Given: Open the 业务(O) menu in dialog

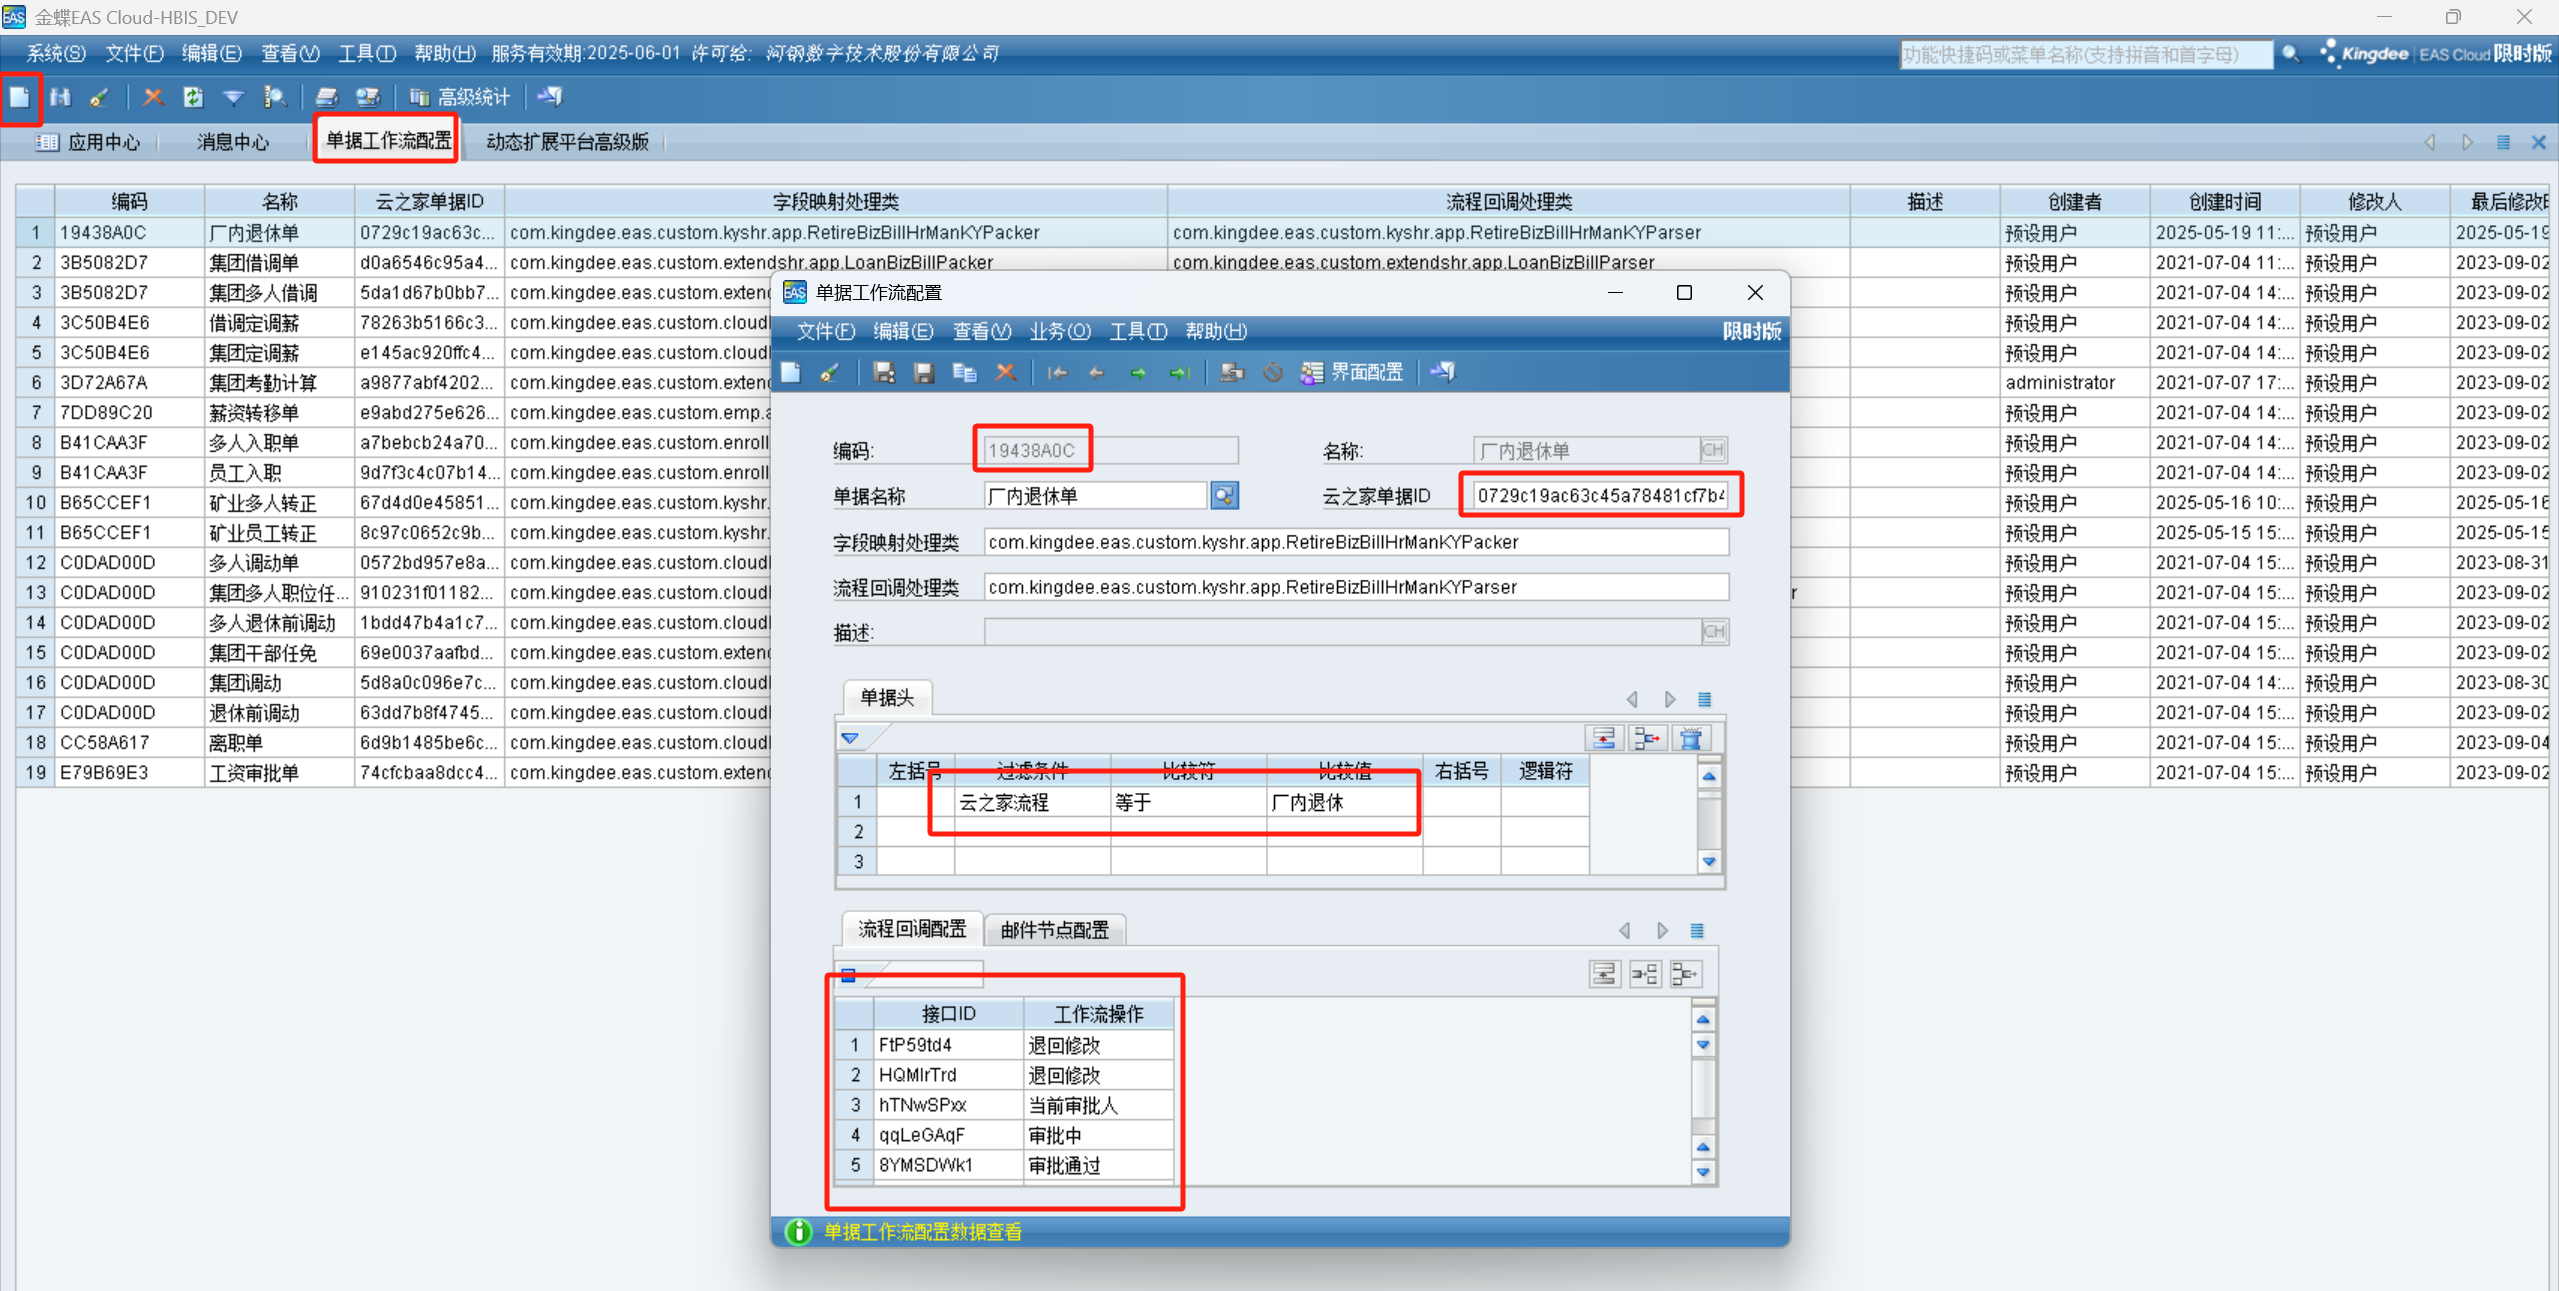Looking at the screenshot, I should pyautogui.click(x=1059, y=331).
